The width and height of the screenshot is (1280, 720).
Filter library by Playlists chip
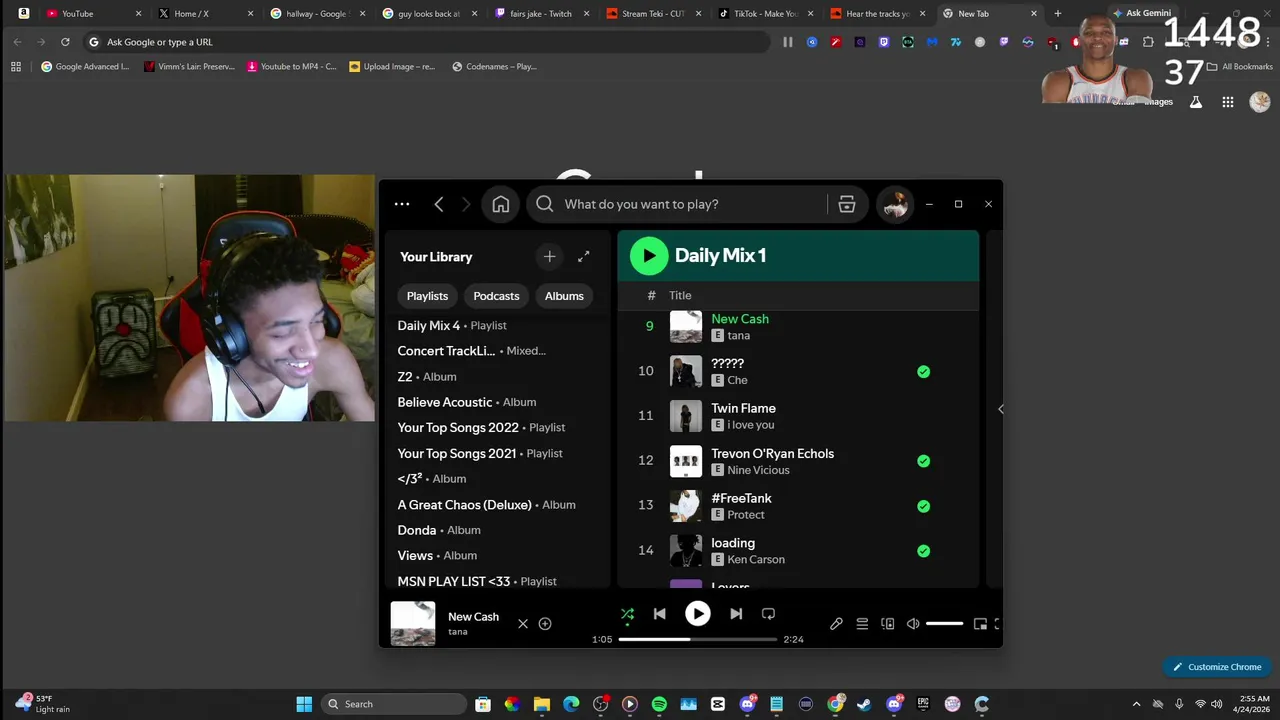pos(427,296)
